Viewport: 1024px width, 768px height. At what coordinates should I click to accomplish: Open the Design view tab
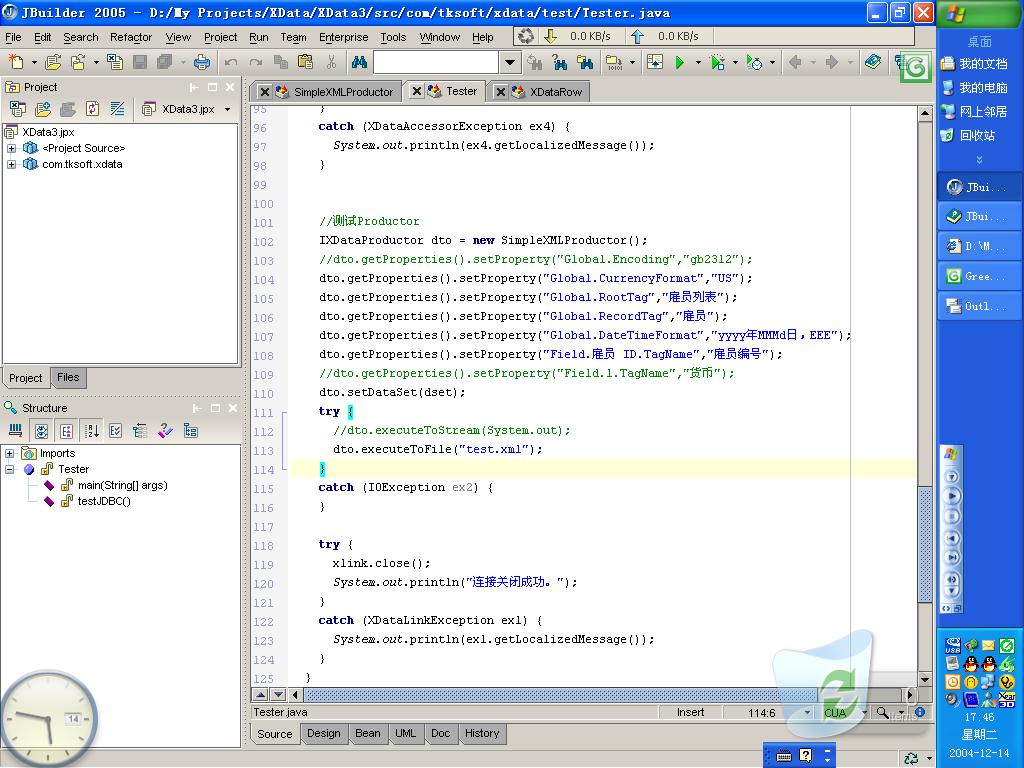point(324,733)
